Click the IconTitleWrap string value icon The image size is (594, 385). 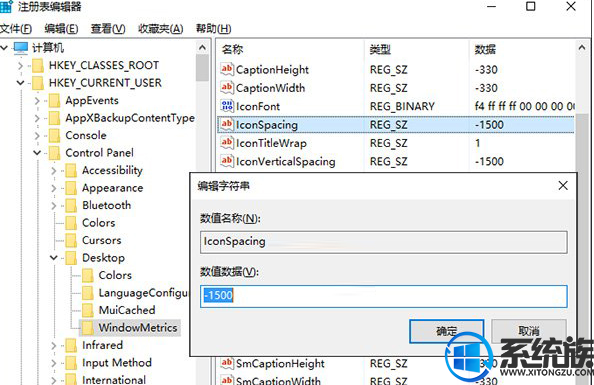point(227,142)
